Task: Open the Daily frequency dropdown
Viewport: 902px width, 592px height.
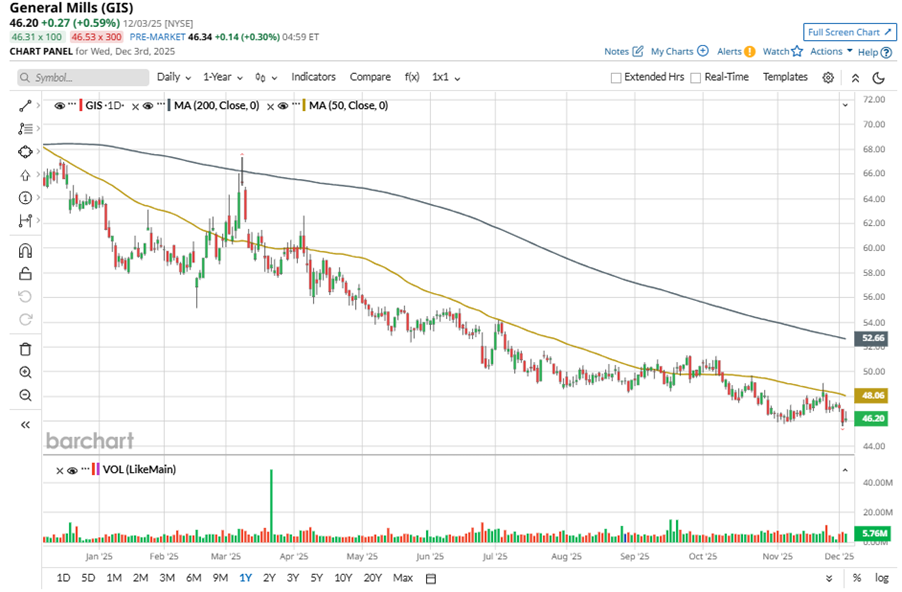Action: [x=174, y=77]
